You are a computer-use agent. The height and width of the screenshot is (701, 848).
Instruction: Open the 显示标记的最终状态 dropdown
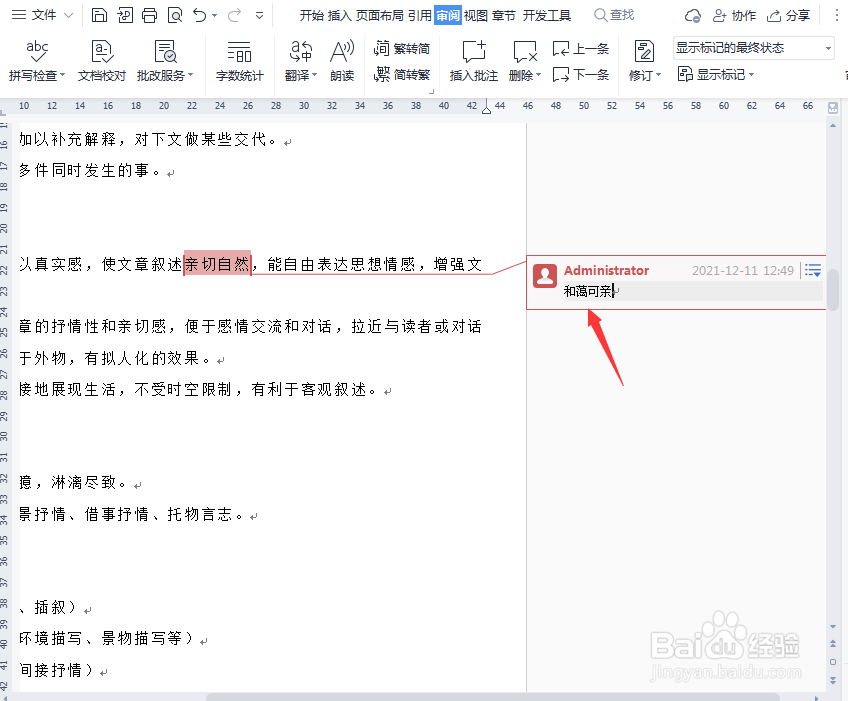(826, 47)
